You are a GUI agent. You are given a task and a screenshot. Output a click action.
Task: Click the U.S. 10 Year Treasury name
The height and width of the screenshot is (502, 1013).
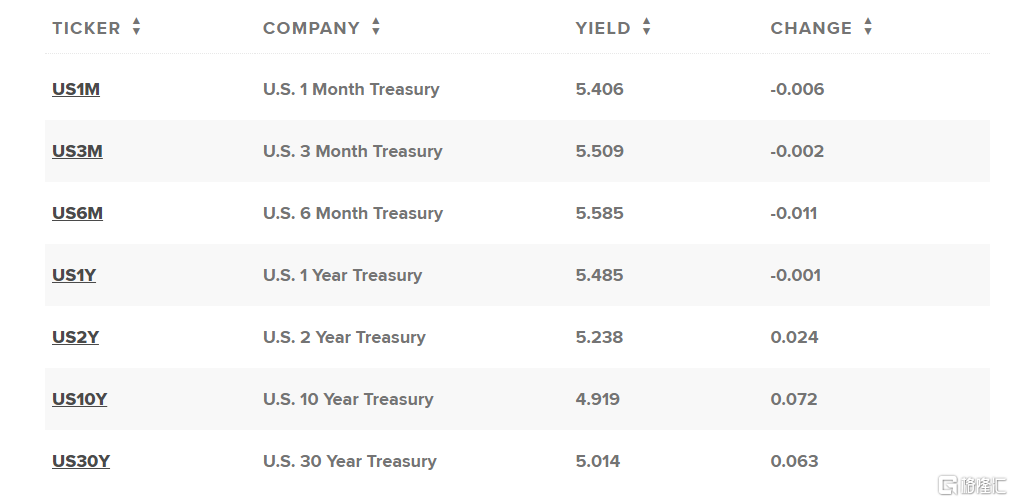348,399
